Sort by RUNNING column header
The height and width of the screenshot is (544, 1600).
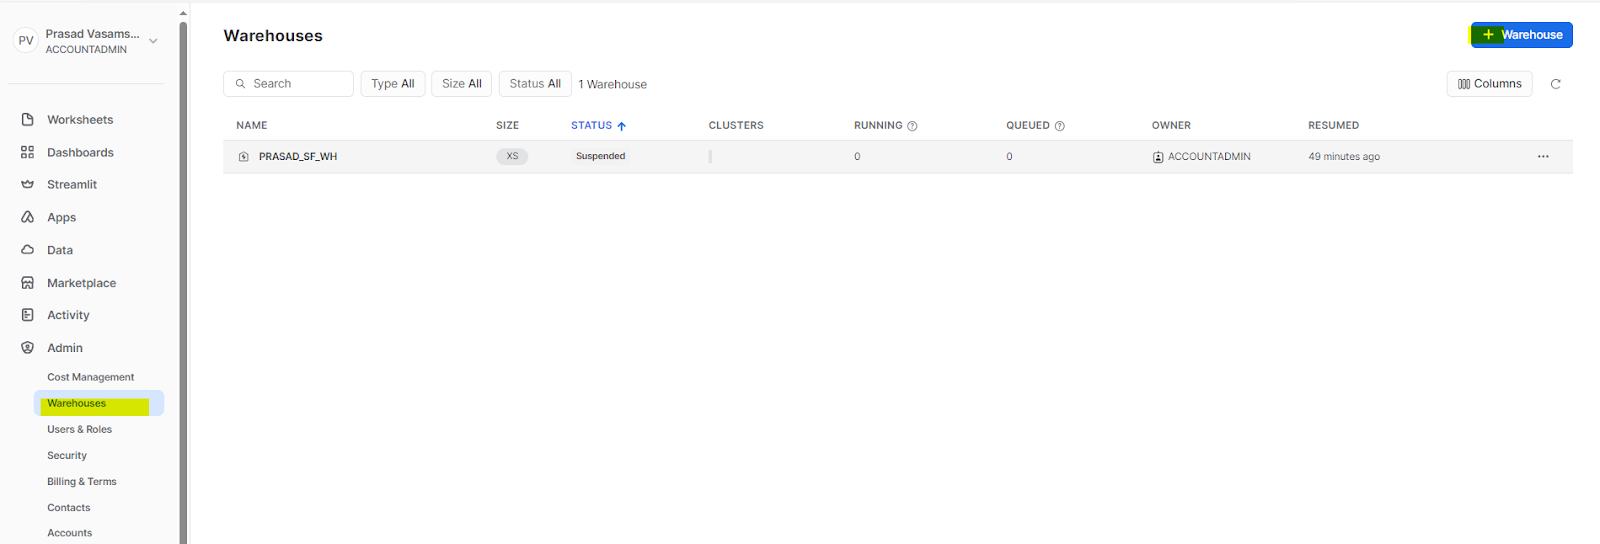(878, 126)
